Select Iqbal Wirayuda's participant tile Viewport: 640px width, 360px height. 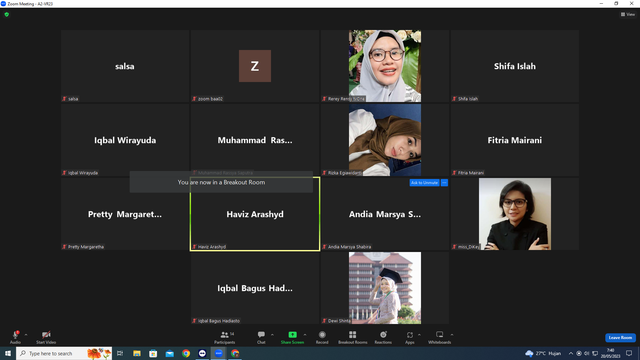125,140
